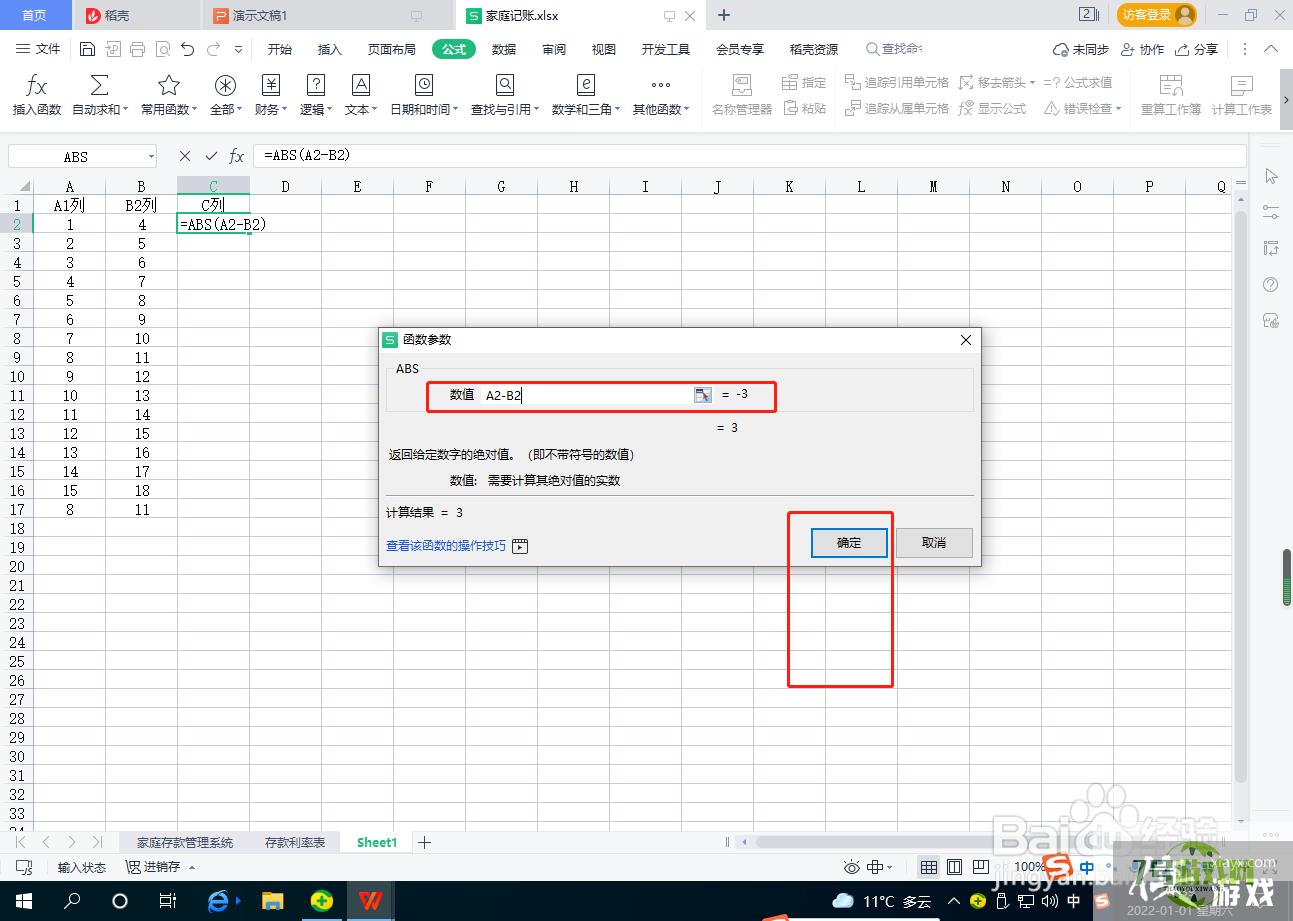Open link 查看该函数的操作技巧
This screenshot has height=921, width=1293.
pos(446,546)
